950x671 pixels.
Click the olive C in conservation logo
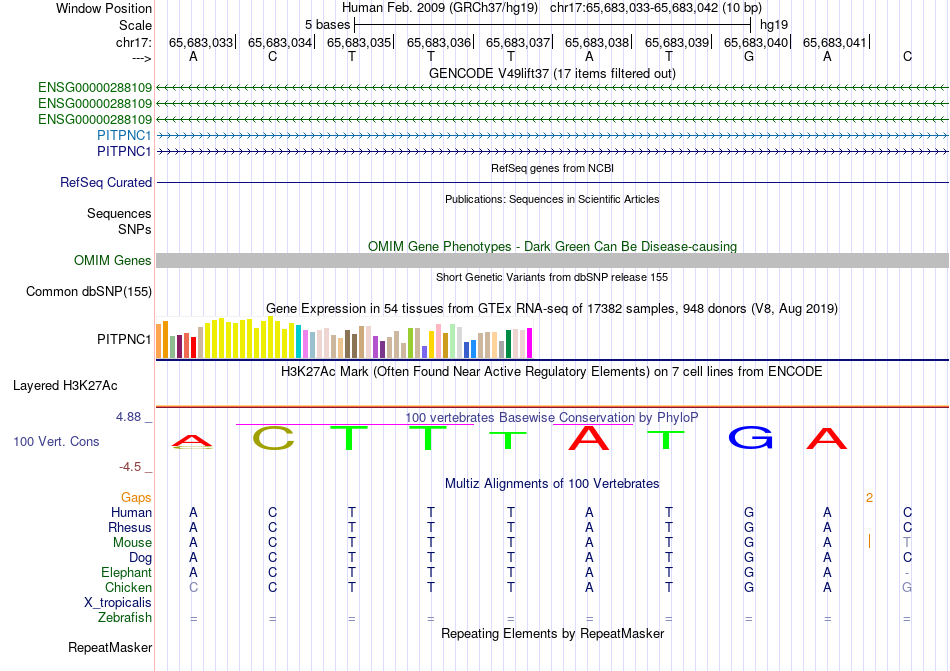(273, 438)
